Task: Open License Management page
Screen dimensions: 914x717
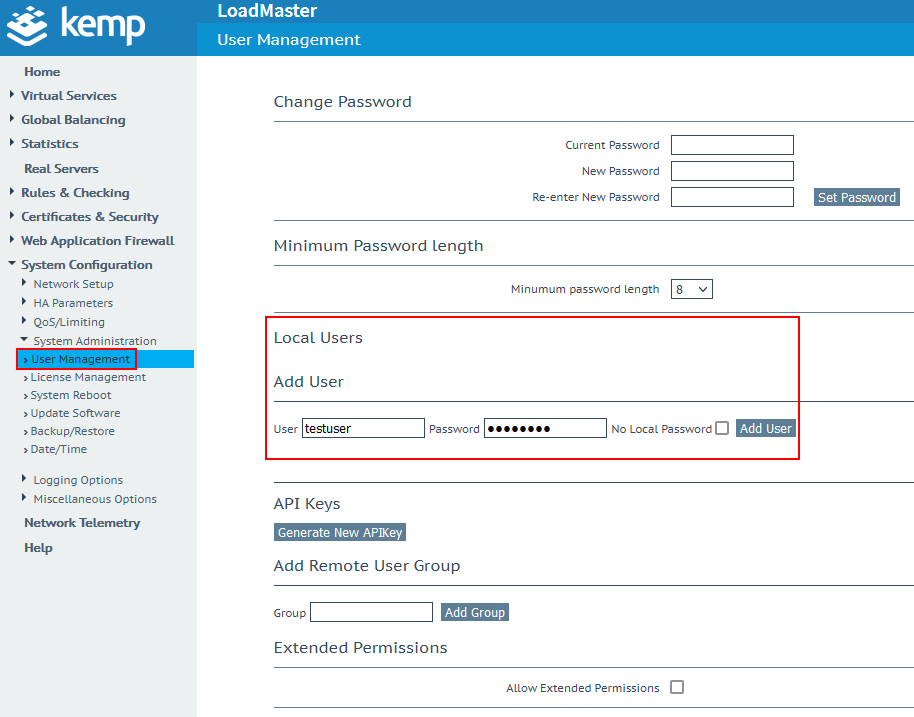Action: [88, 377]
